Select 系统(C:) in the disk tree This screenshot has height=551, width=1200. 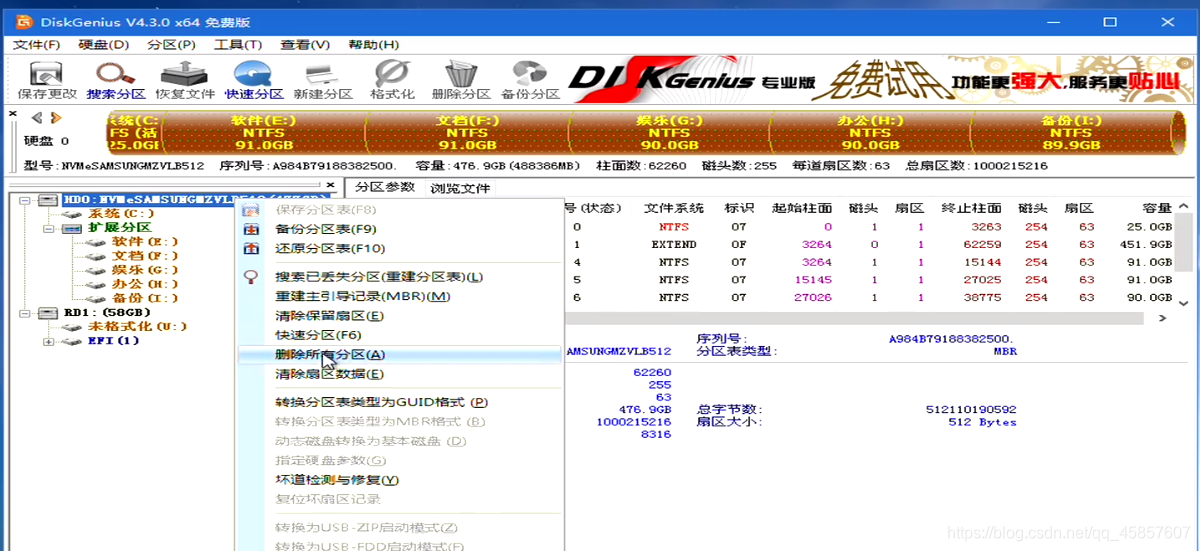[x=121, y=214]
